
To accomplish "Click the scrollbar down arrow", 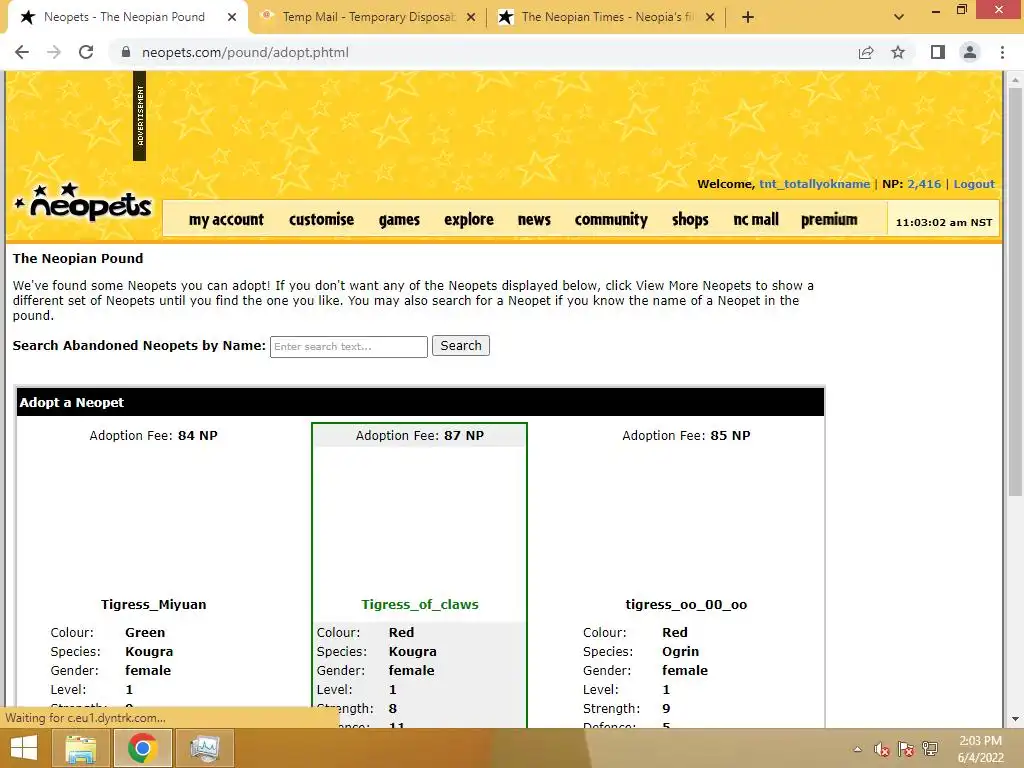I will point(1015,719).
